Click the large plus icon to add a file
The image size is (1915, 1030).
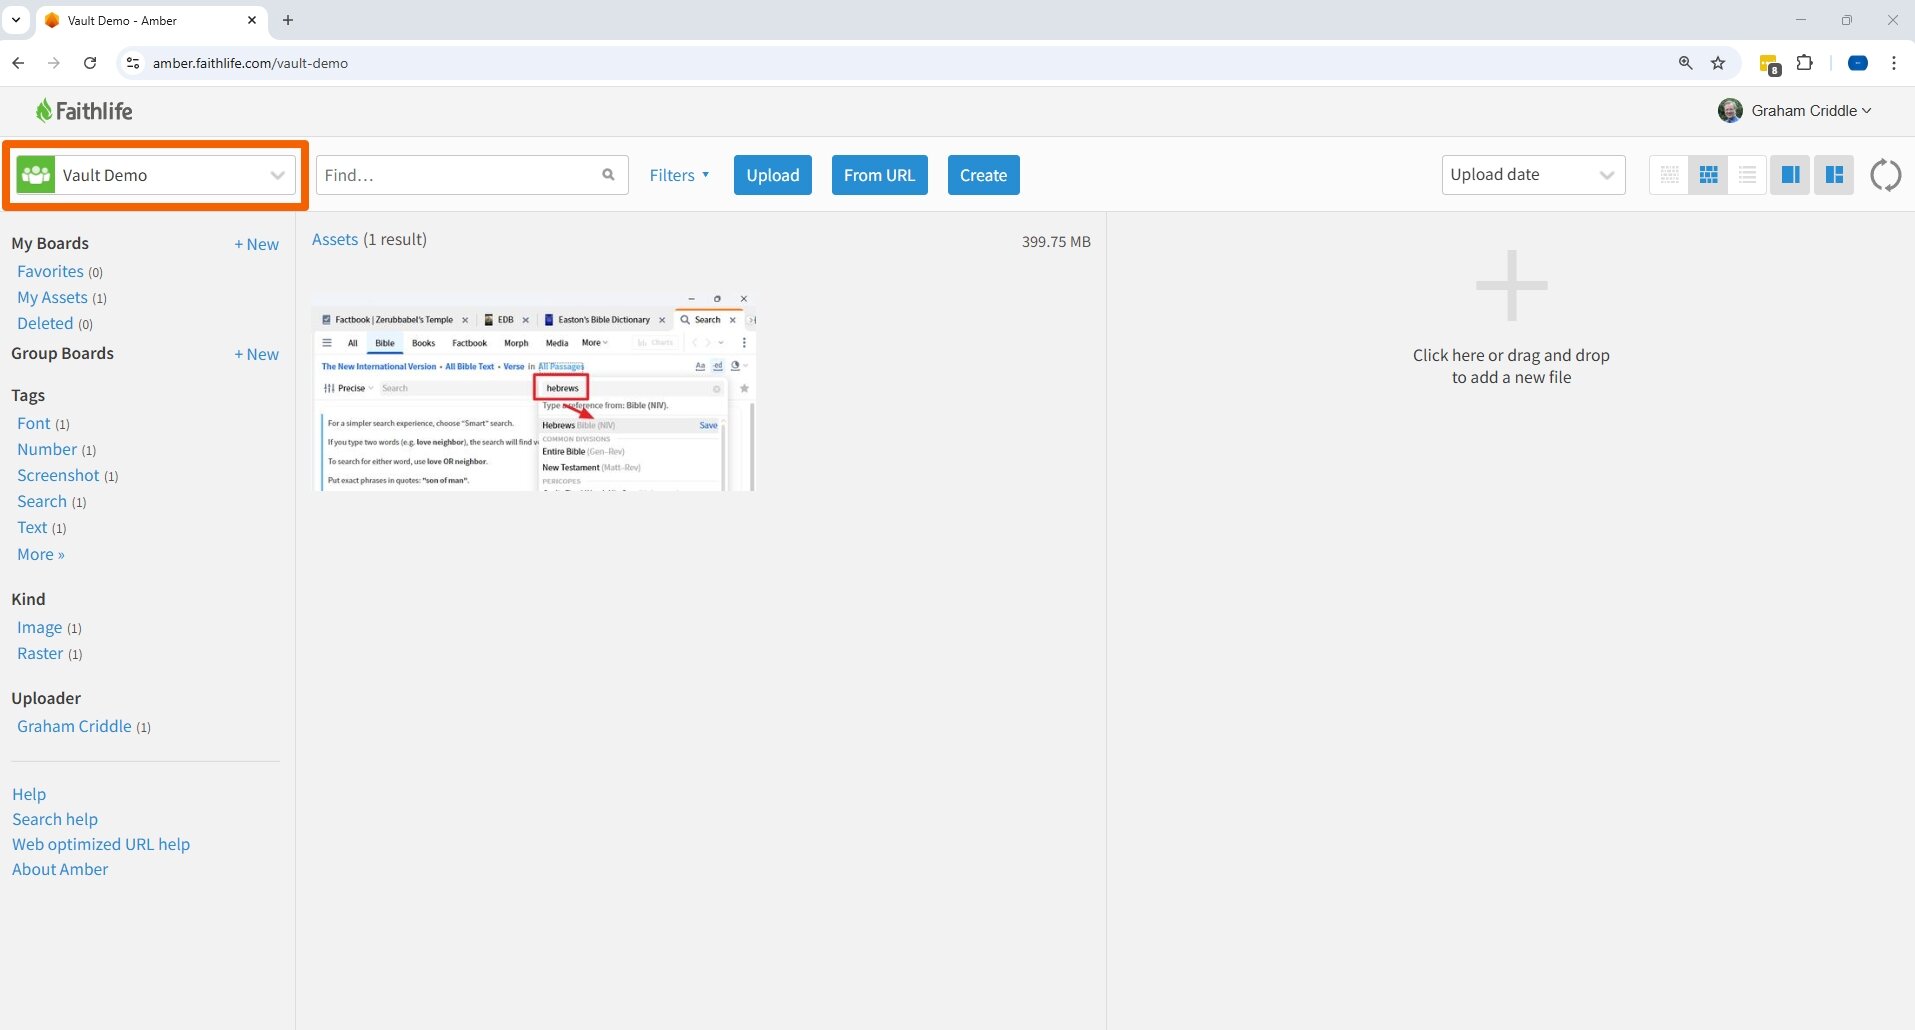pyautogui.click(x=1512, y=286)
